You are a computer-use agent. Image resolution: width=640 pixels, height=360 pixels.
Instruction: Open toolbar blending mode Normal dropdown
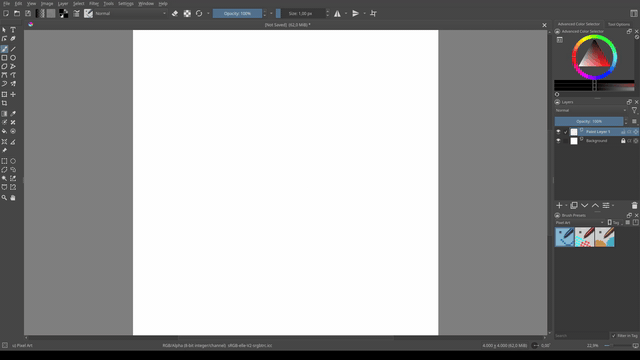click(130, 13)
